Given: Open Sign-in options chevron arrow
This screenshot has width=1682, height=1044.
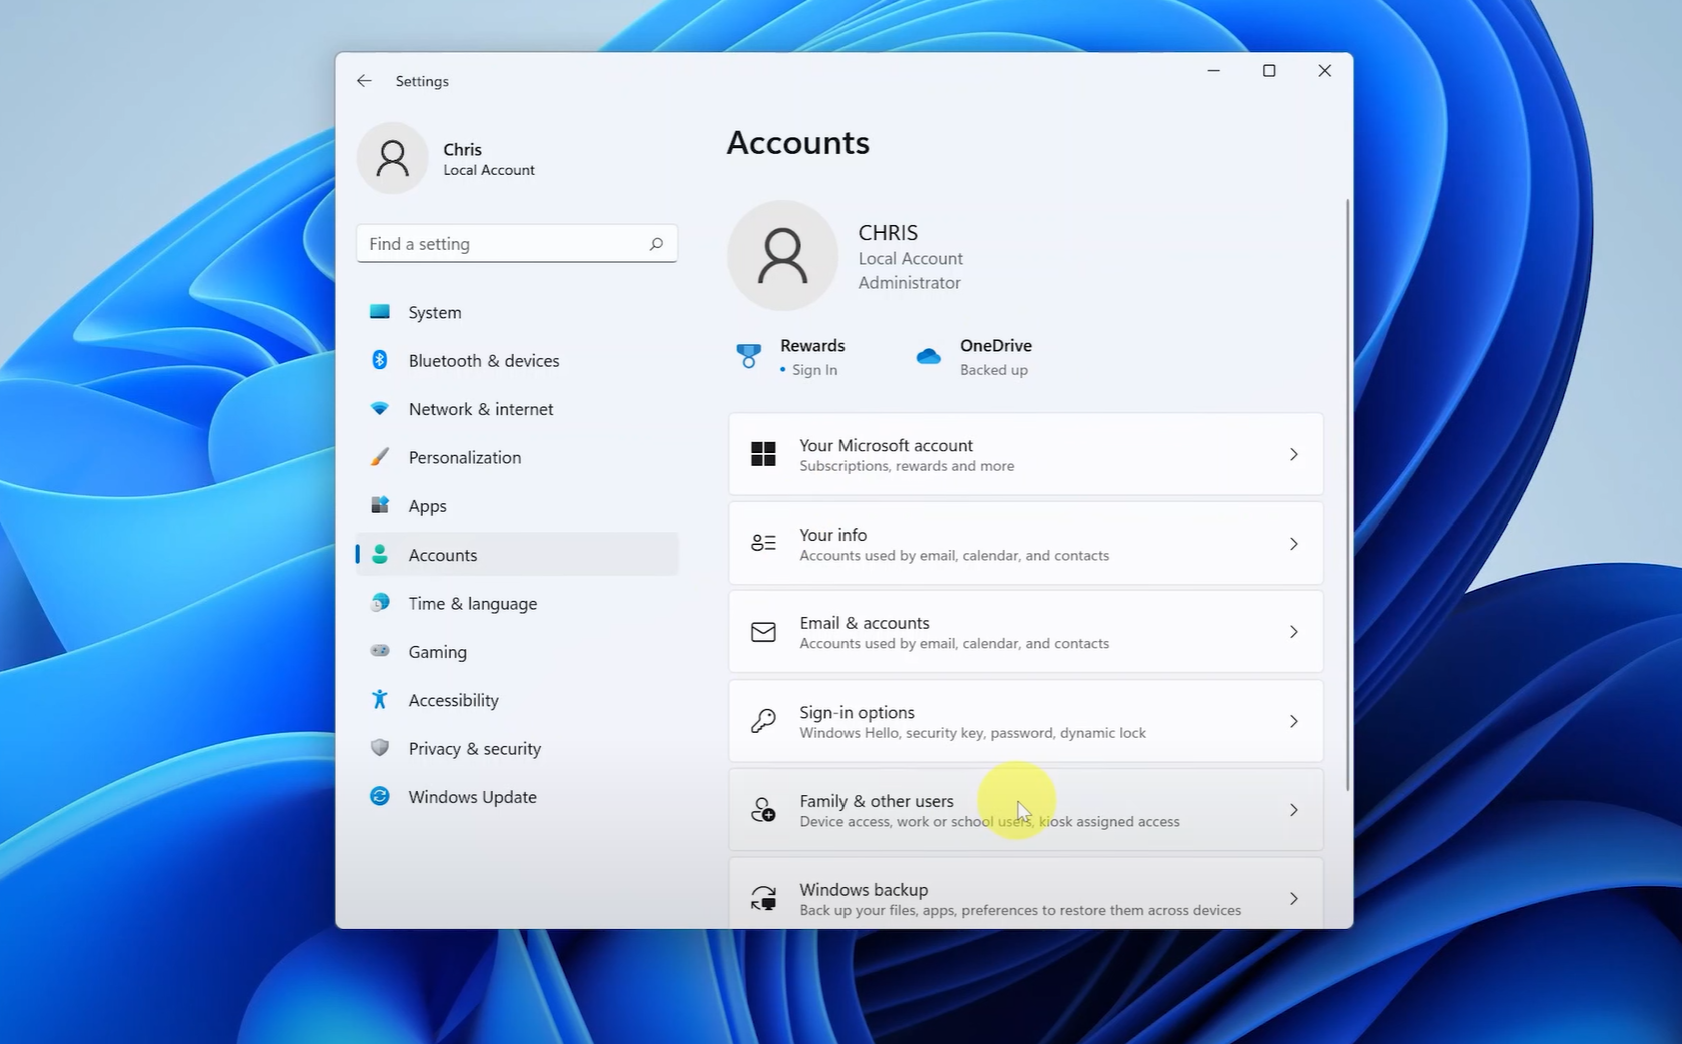Looking at the screenshot, I should 1293,722.
